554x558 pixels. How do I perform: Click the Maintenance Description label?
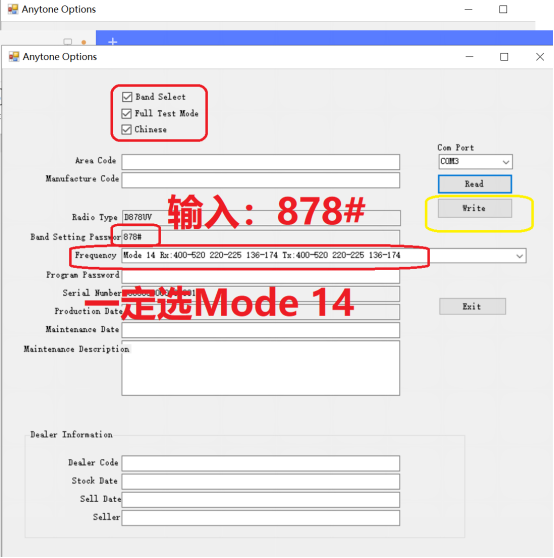[x=76, y=349]
